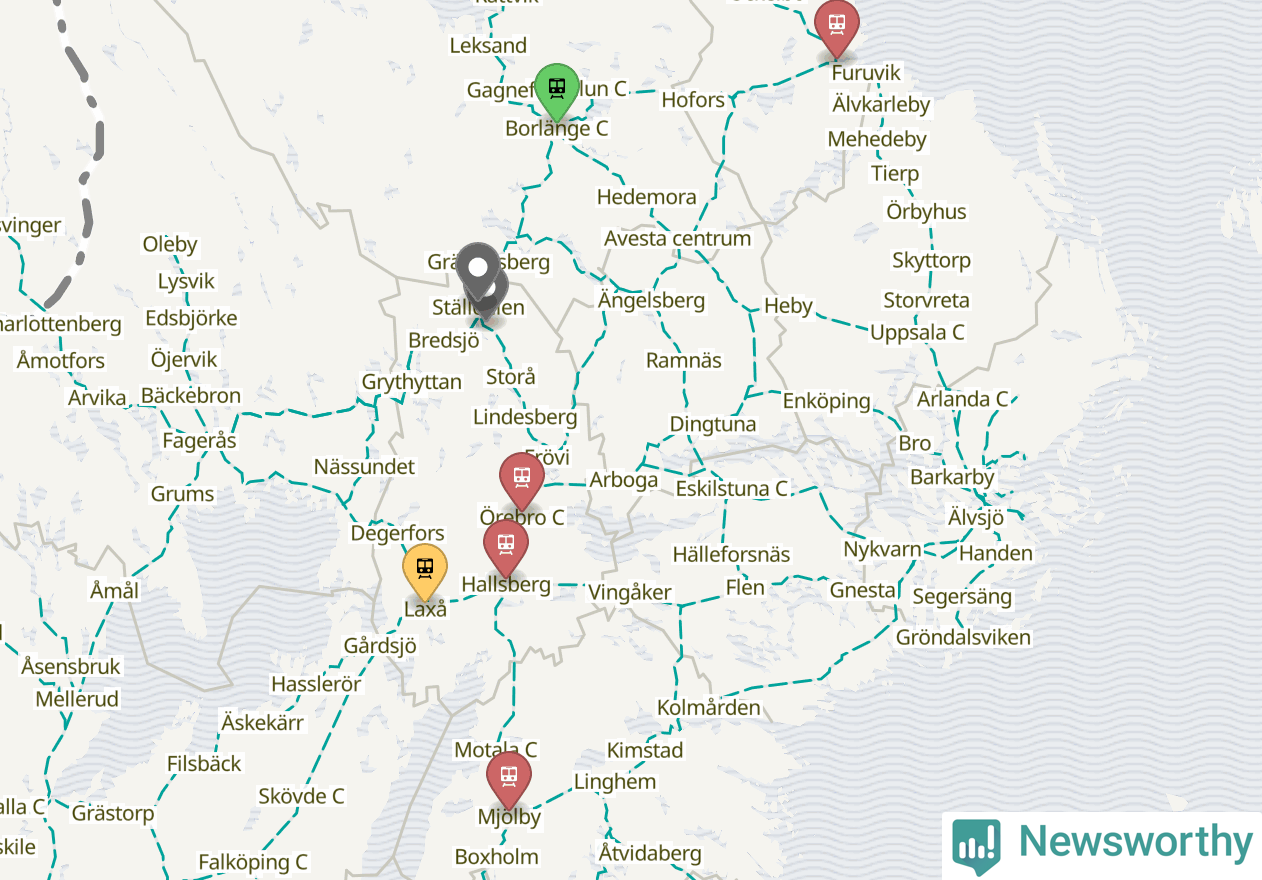Click the Arlanda C station label
The height and width of the screenshot is (880, 1262).
963,399
